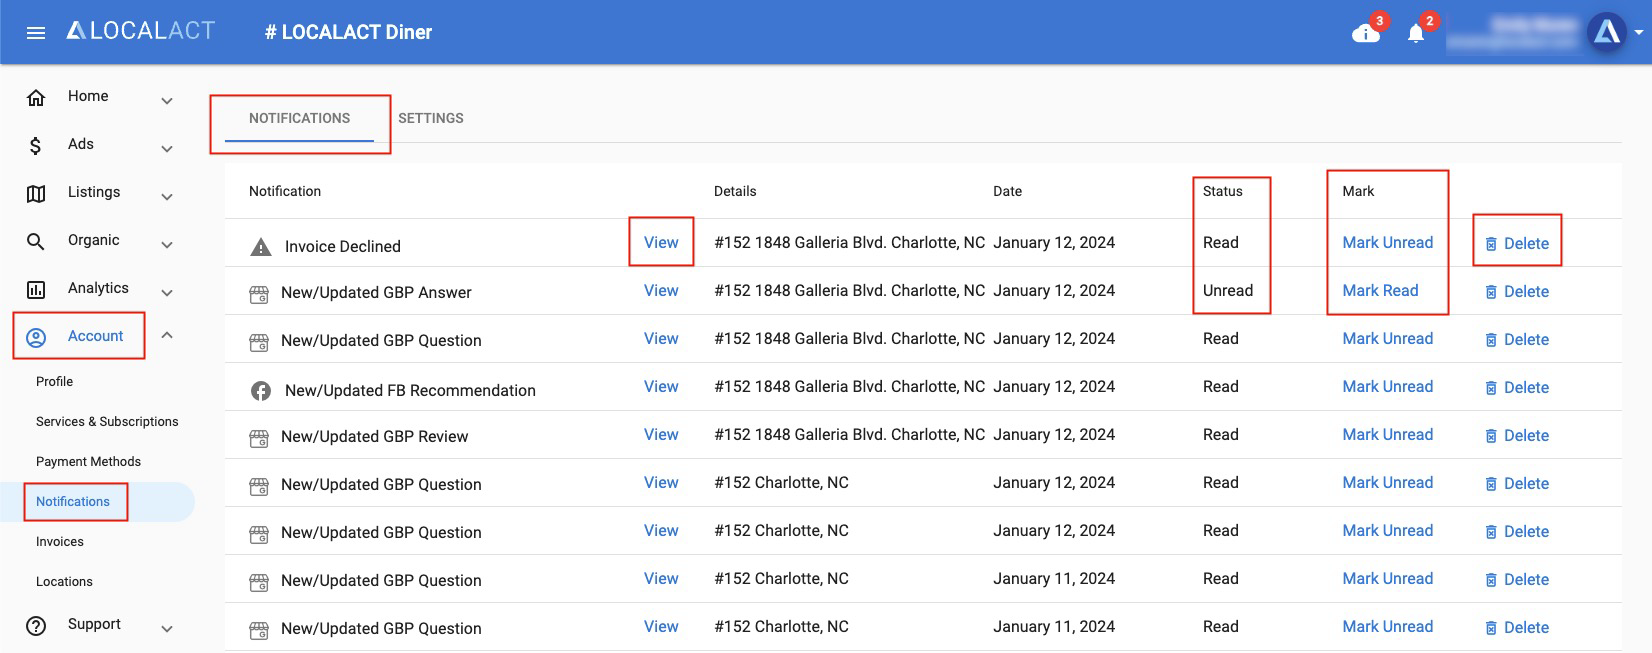Click the Listings map icon
1652x653 pixels.
36,194
